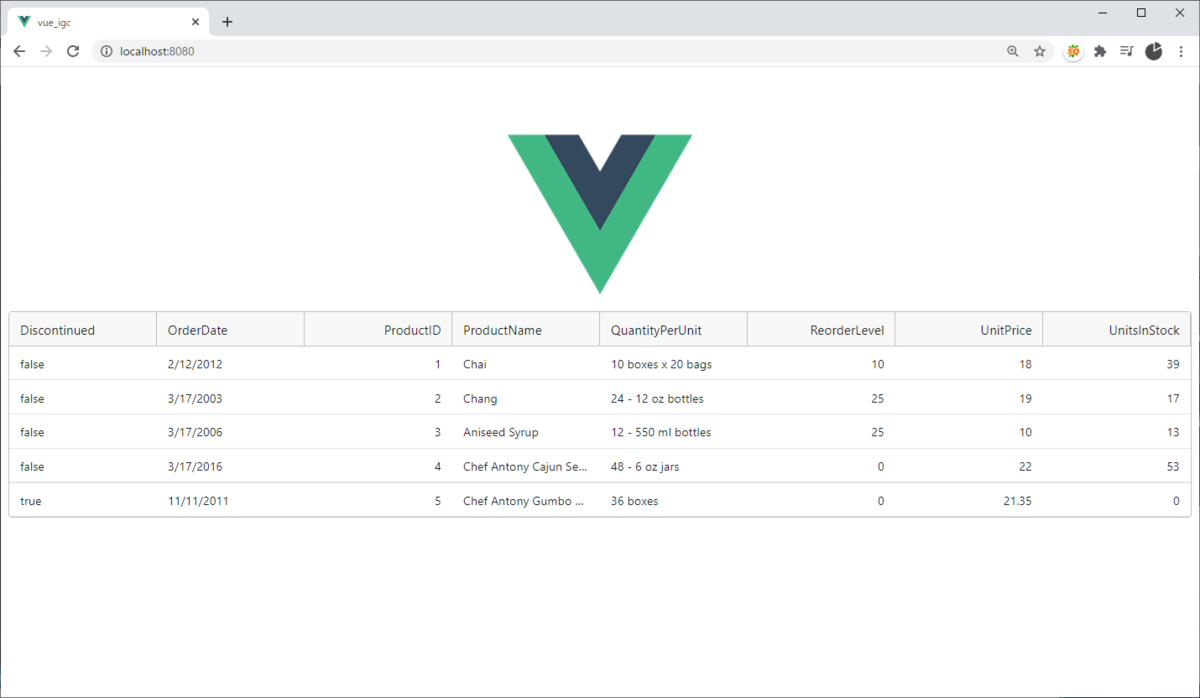Image resolution: width=1200 pixels, height=698 pixels.
Task: Select the Chang product name cell
Action: click(x=526, y=398)
